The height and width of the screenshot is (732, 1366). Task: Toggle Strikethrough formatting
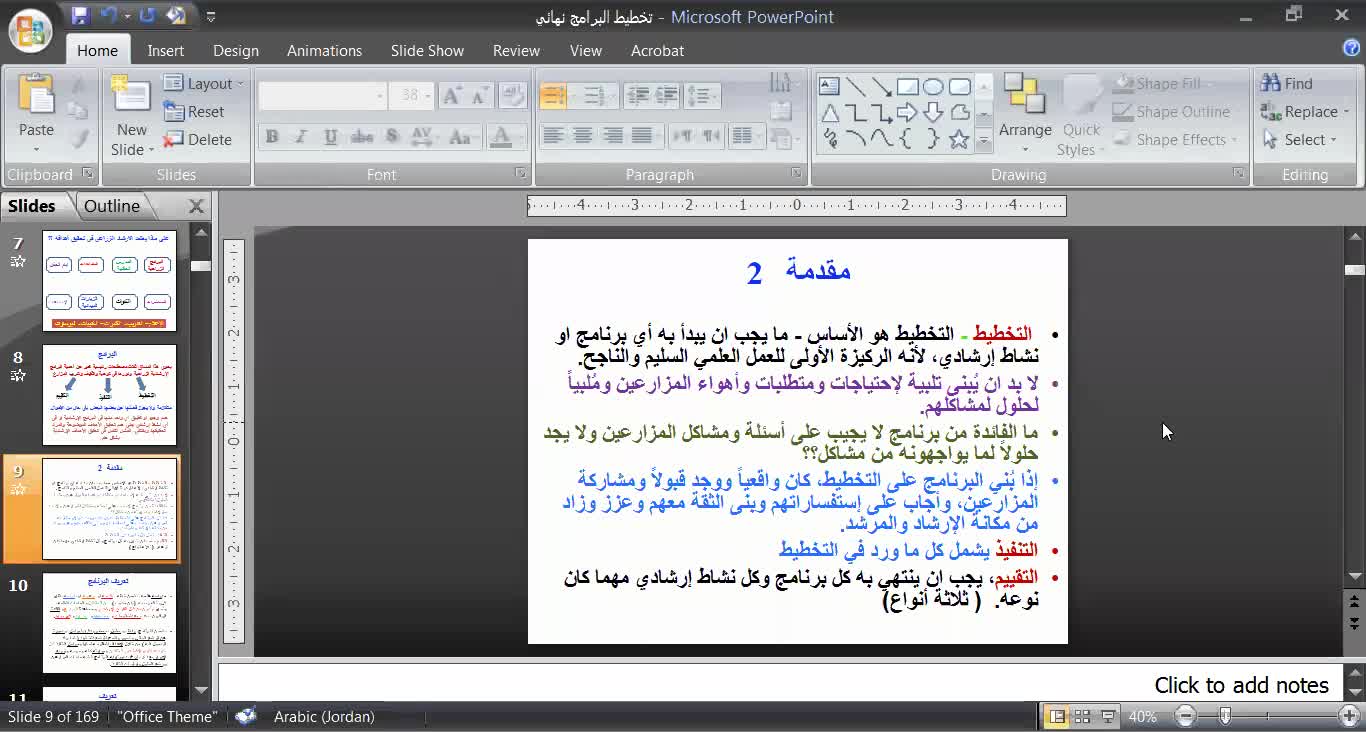click(362, 137)
